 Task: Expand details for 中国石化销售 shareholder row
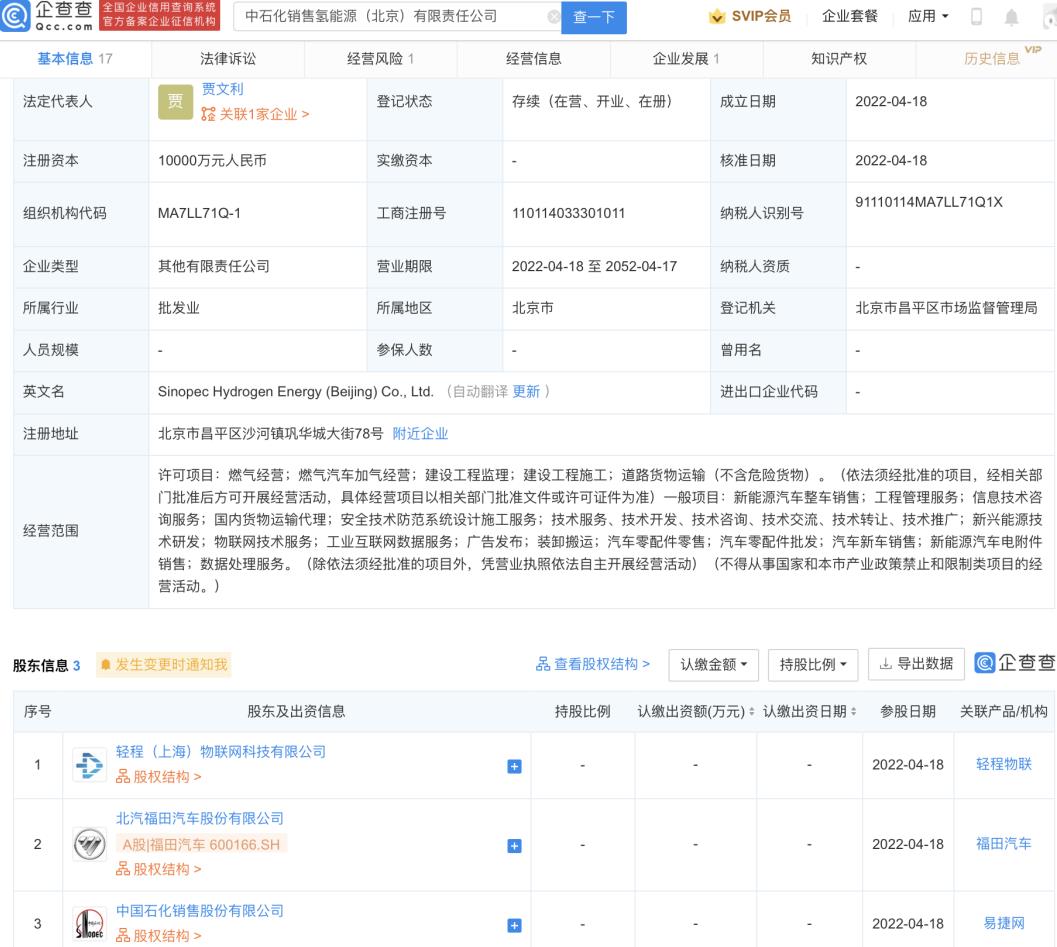pyautogui.click(x=514, y=923)
